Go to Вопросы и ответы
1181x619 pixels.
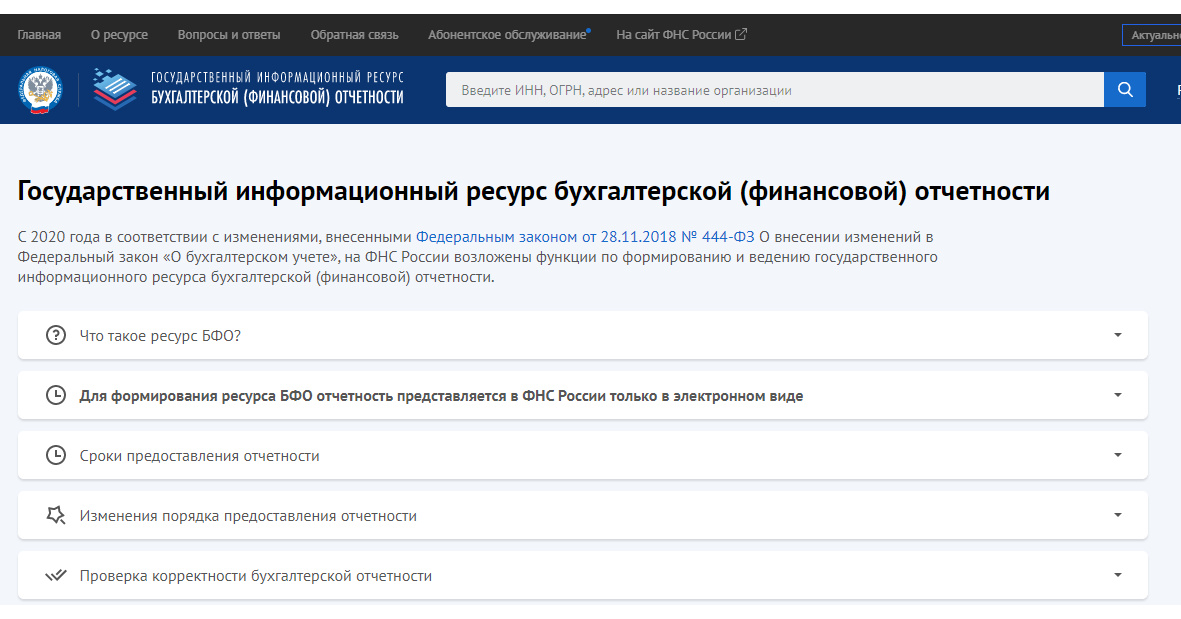pos(229,35)
